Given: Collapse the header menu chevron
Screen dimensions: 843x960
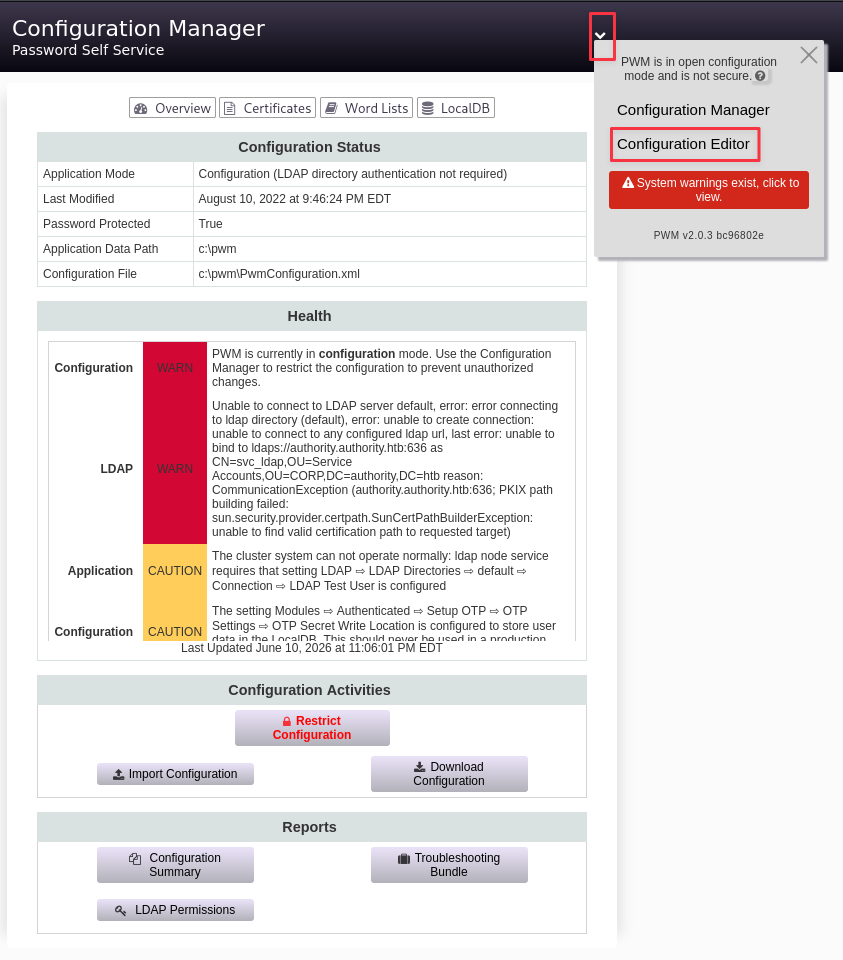Looking at the screenshot, I should tap(601, 36).
